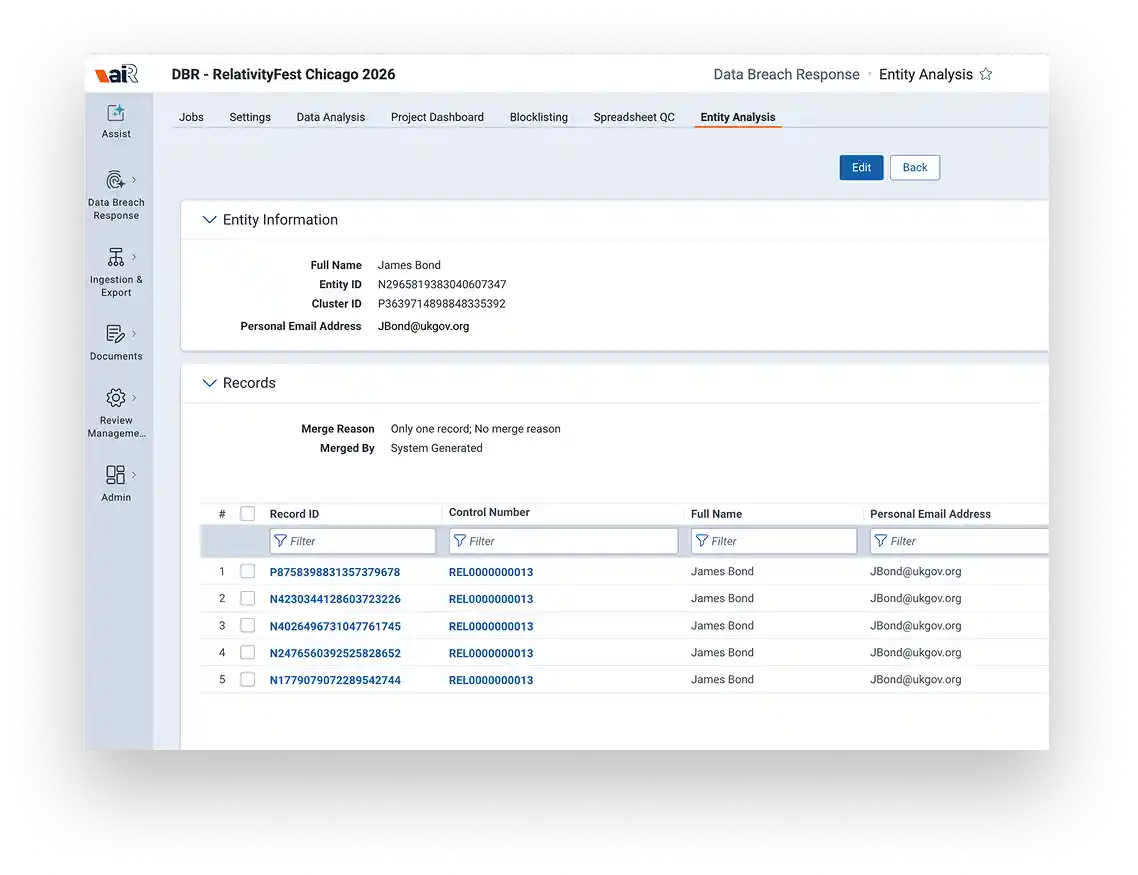Click the funnel icon in Control Number filter
The height and width of the screenshot is (875, 1138).
click(x=460, y=541)
